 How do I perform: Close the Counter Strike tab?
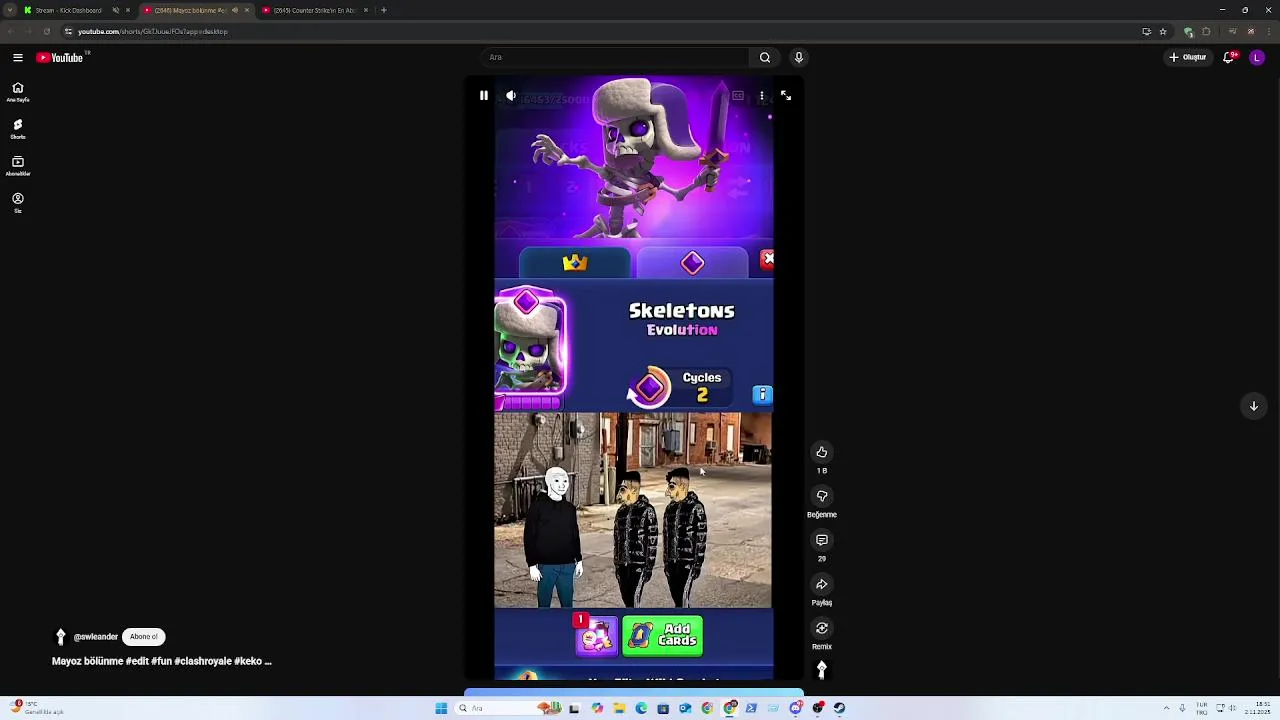[x=366, y=10]
